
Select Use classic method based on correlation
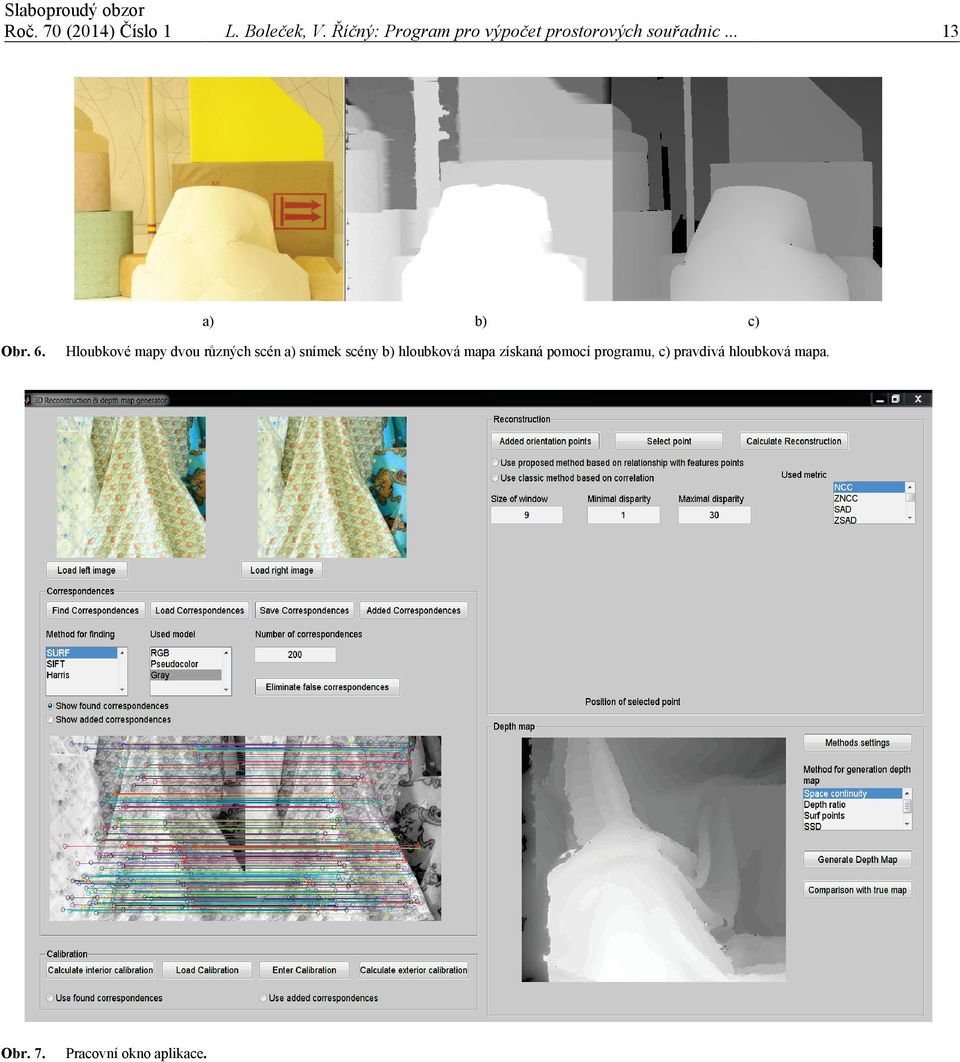(x=495, y=477)
